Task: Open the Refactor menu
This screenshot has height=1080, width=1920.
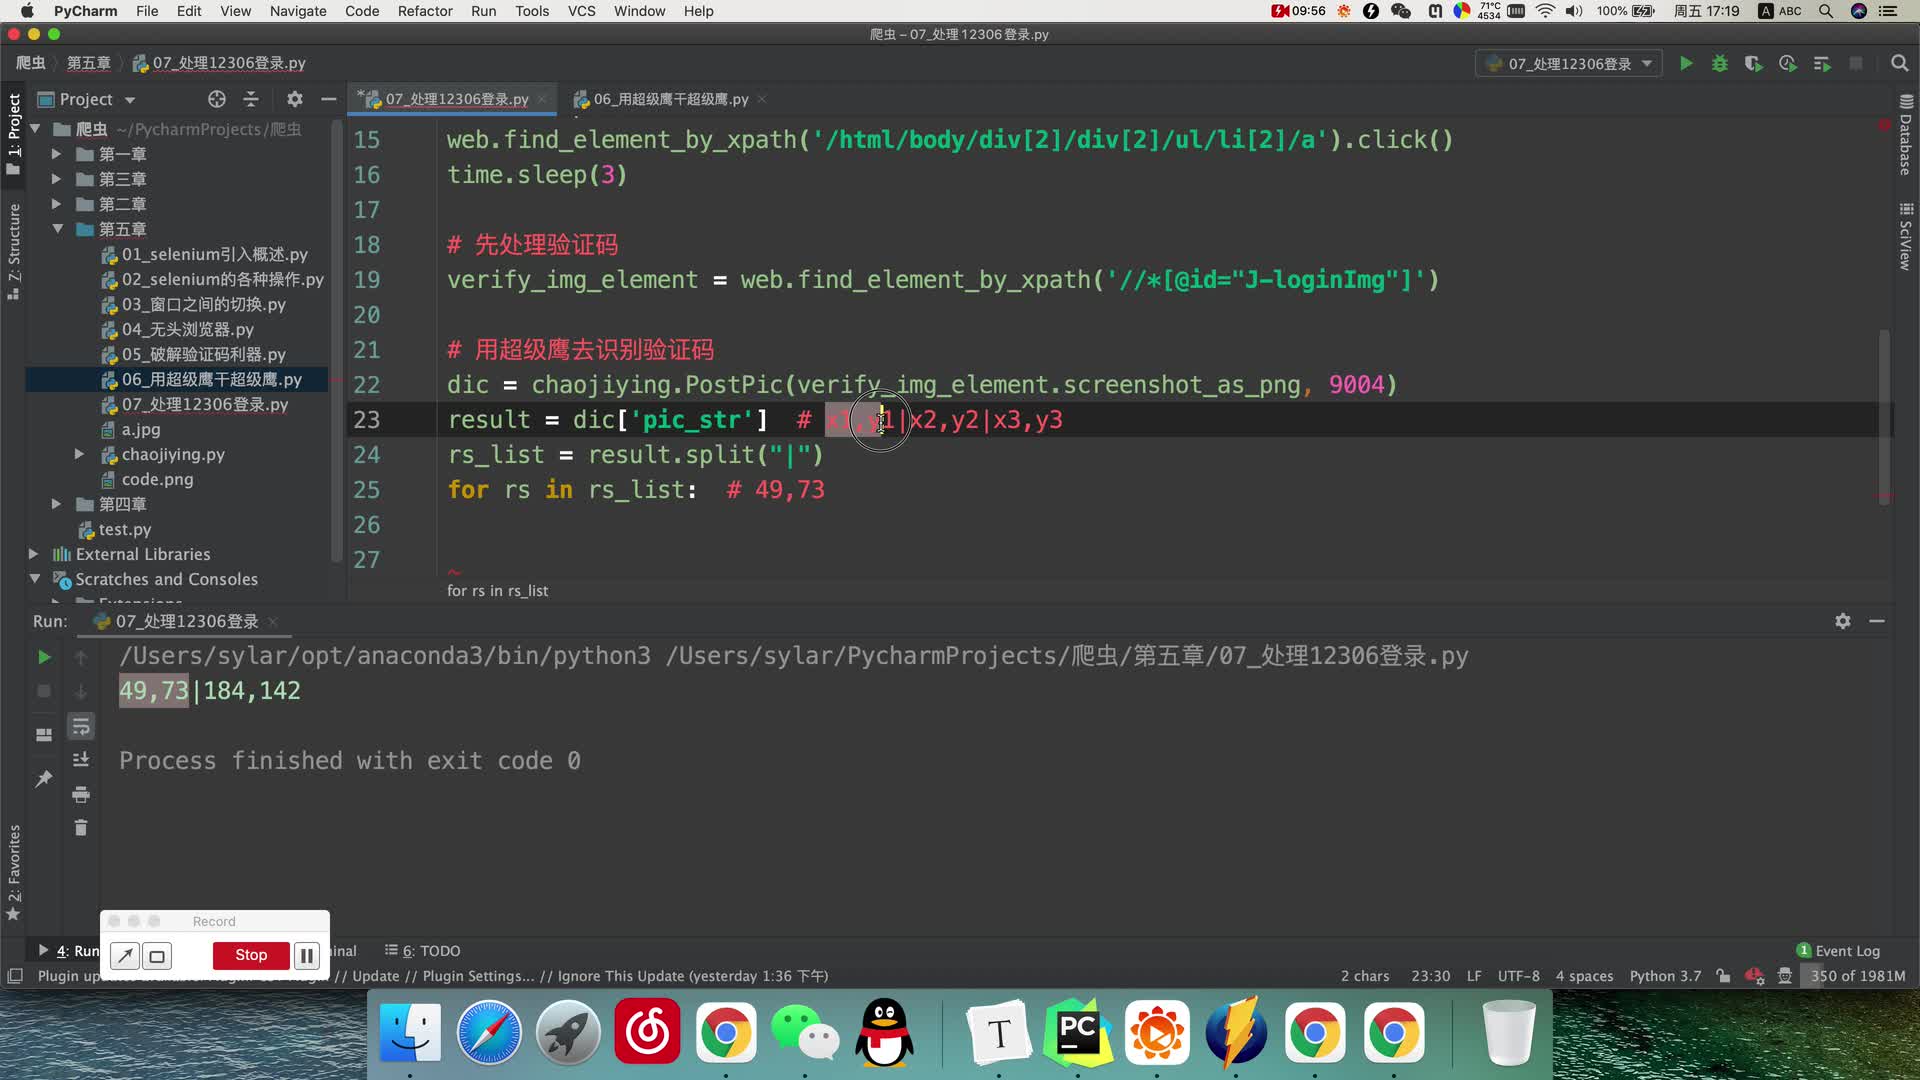Action: pos(425,11)
